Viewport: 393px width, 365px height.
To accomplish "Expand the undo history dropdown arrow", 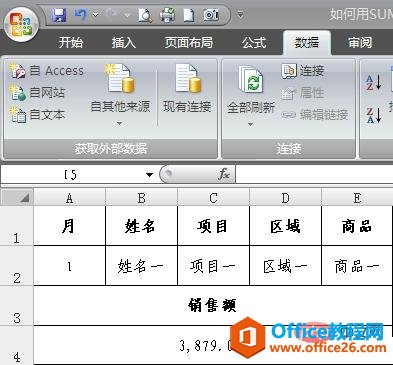I will [x=96, y=15].
